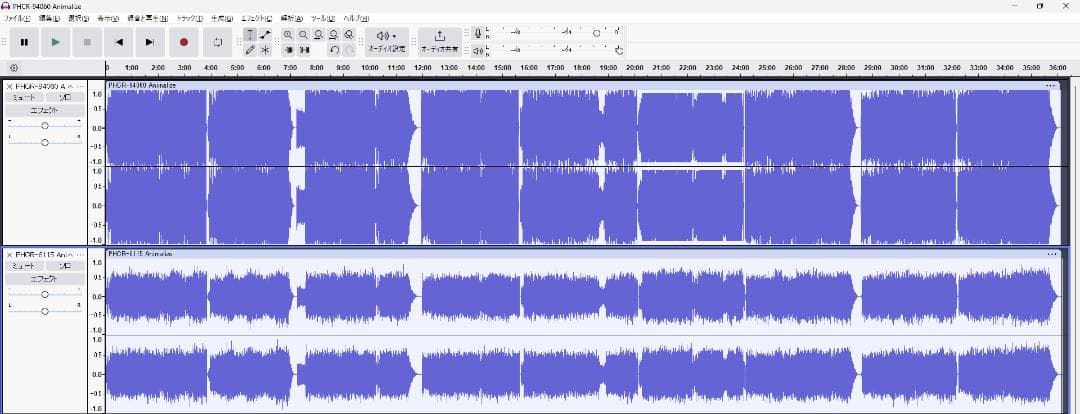Fit selection to width zoom icon
The image size is (1080, 414).
pyautogui.click(x=318, y=34)
